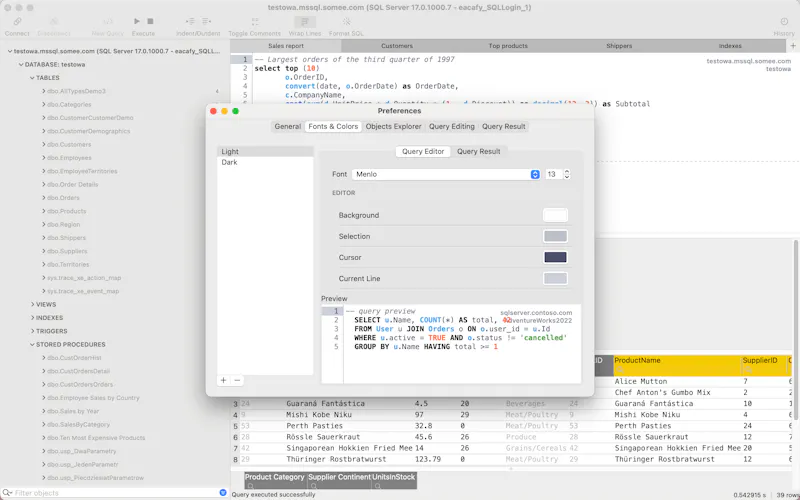Open the History panel icon
800x500 pixels.
[x=784, y=21]
